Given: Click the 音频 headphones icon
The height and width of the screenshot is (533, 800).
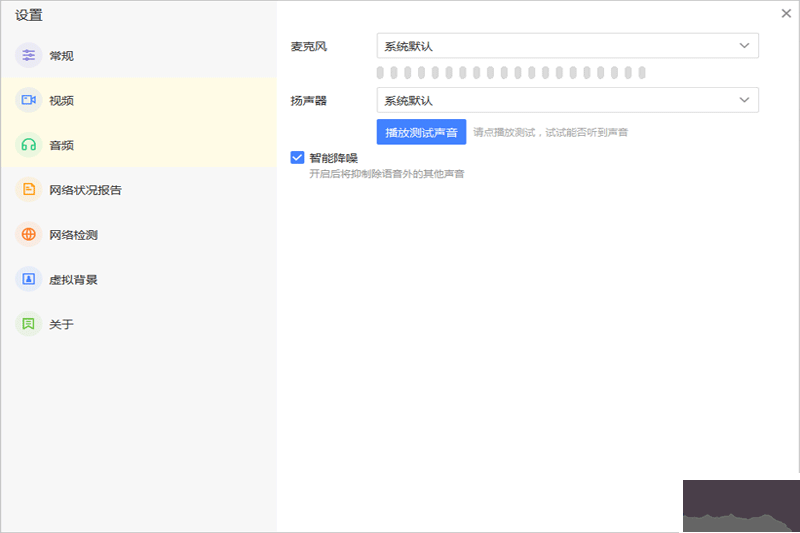Looking at the screenshot, I should (29, 145).
